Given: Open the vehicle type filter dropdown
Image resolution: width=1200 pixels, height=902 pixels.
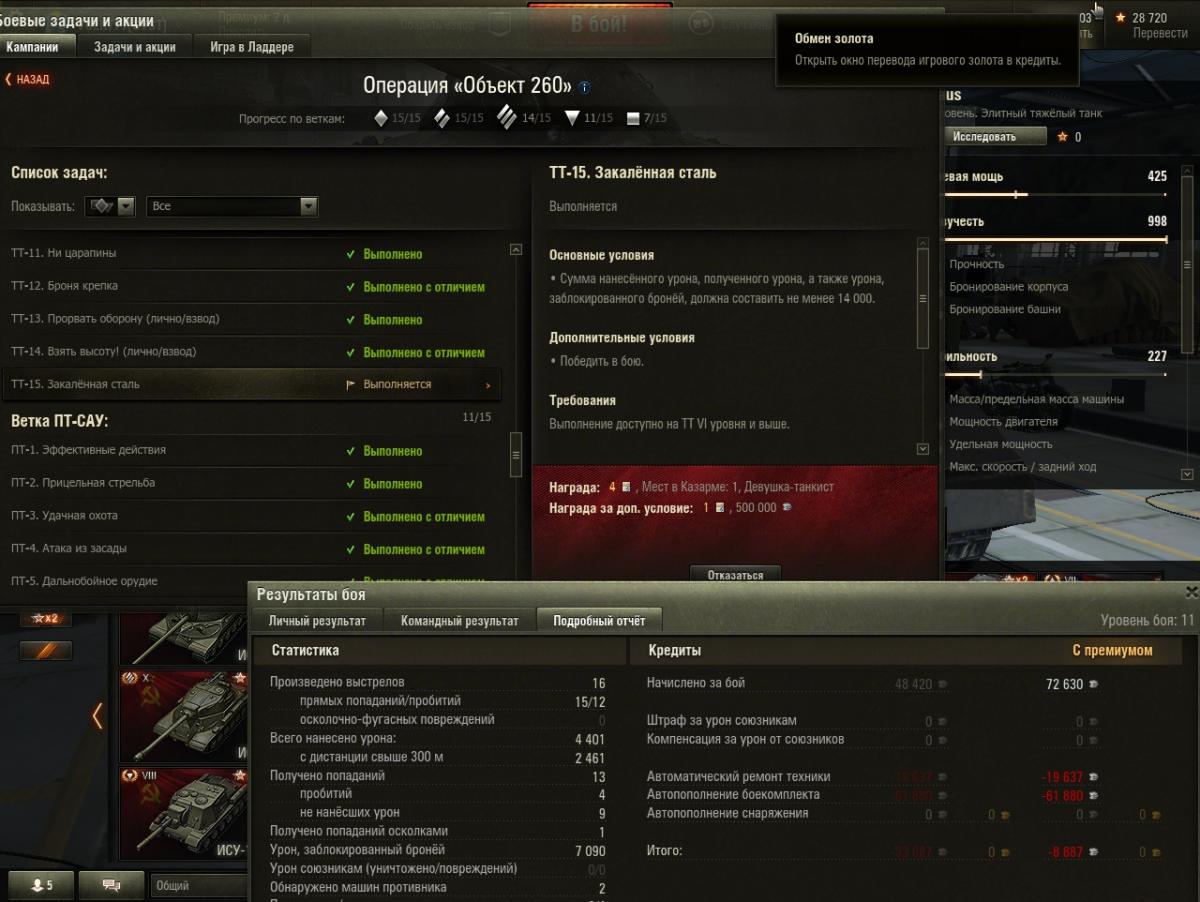Looking at the screenshot, I should [x=110, y=206].
